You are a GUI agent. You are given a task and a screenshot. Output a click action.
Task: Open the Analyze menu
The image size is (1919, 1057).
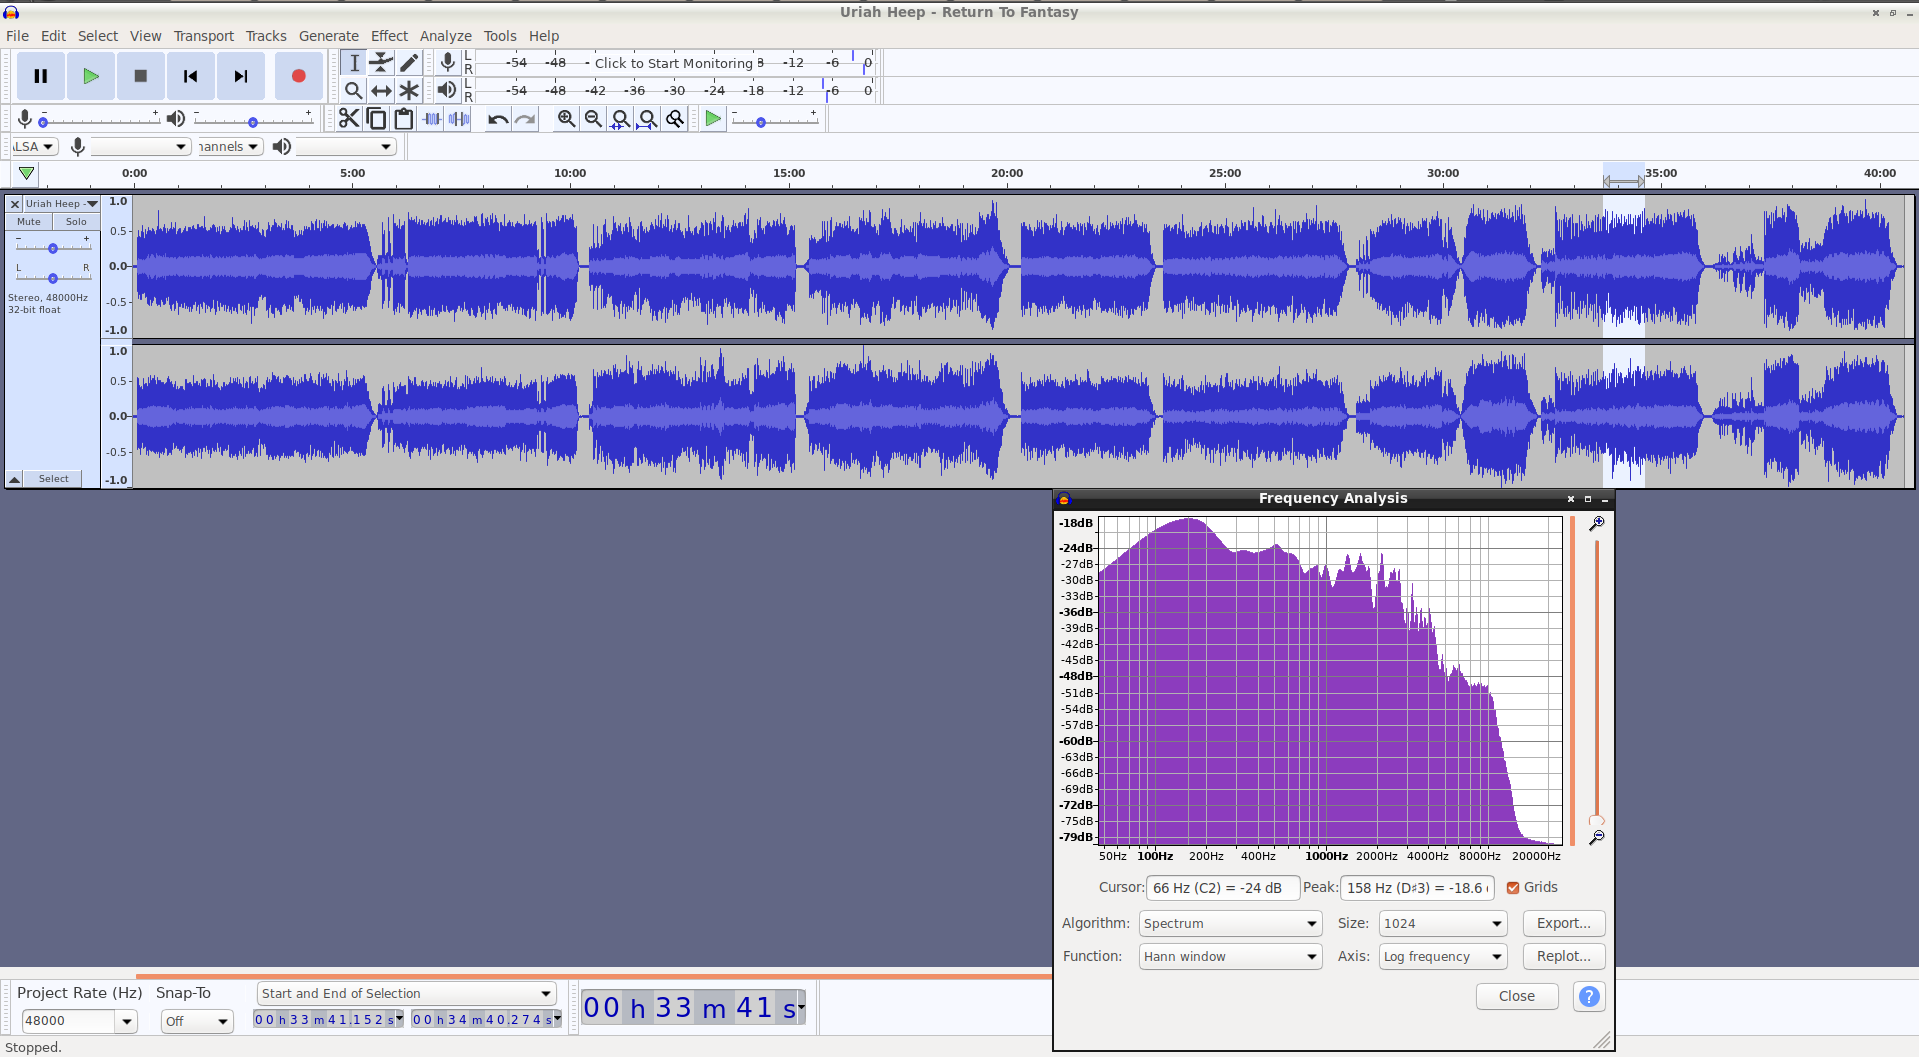pyautogui.click(x=445, y=36)
